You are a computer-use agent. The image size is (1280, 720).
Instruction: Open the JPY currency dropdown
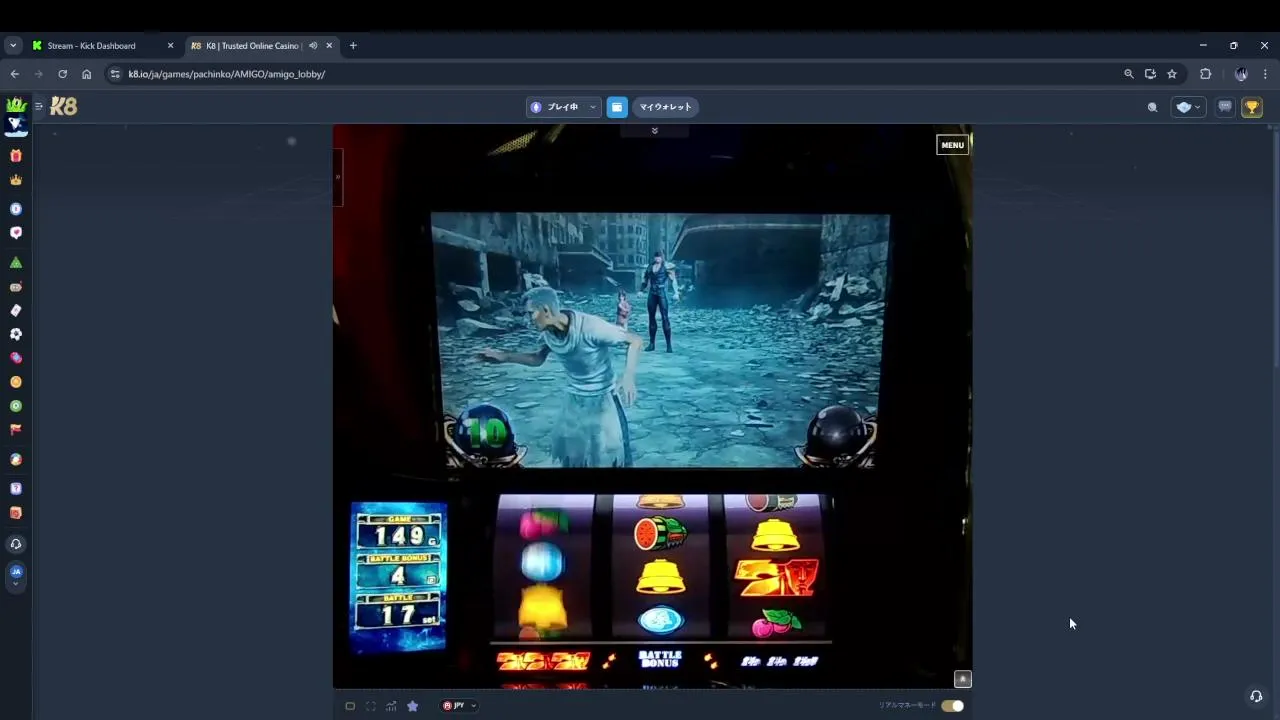point(459,706)
